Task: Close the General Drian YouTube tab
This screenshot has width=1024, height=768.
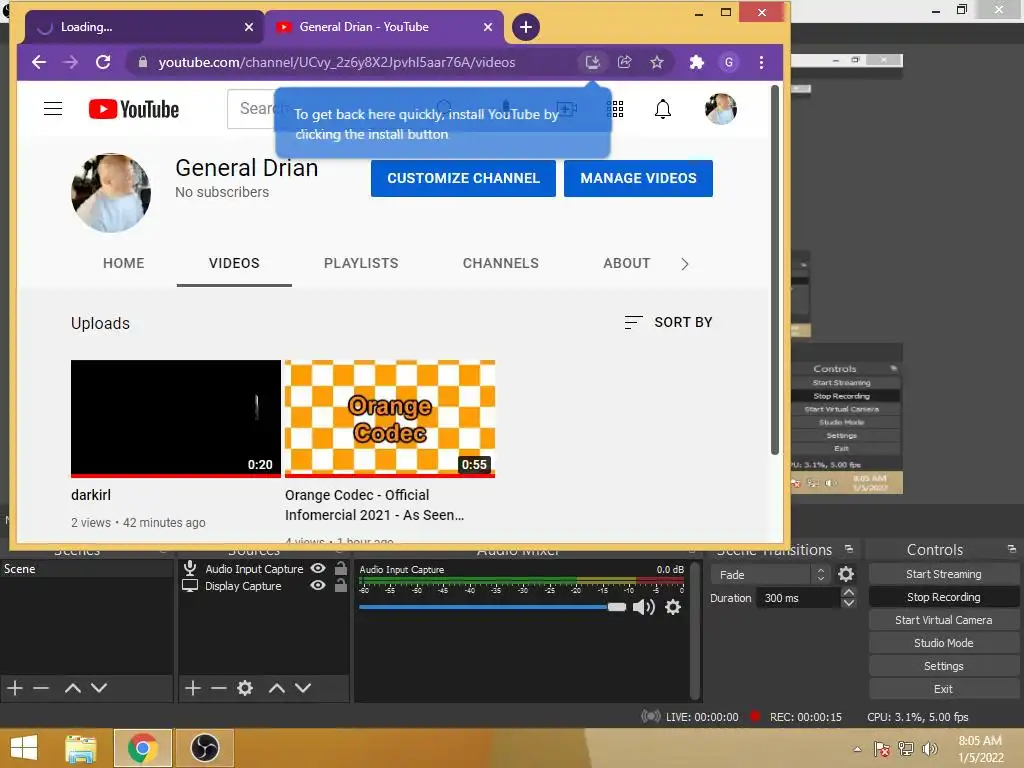Action: [x=488, y=27]
